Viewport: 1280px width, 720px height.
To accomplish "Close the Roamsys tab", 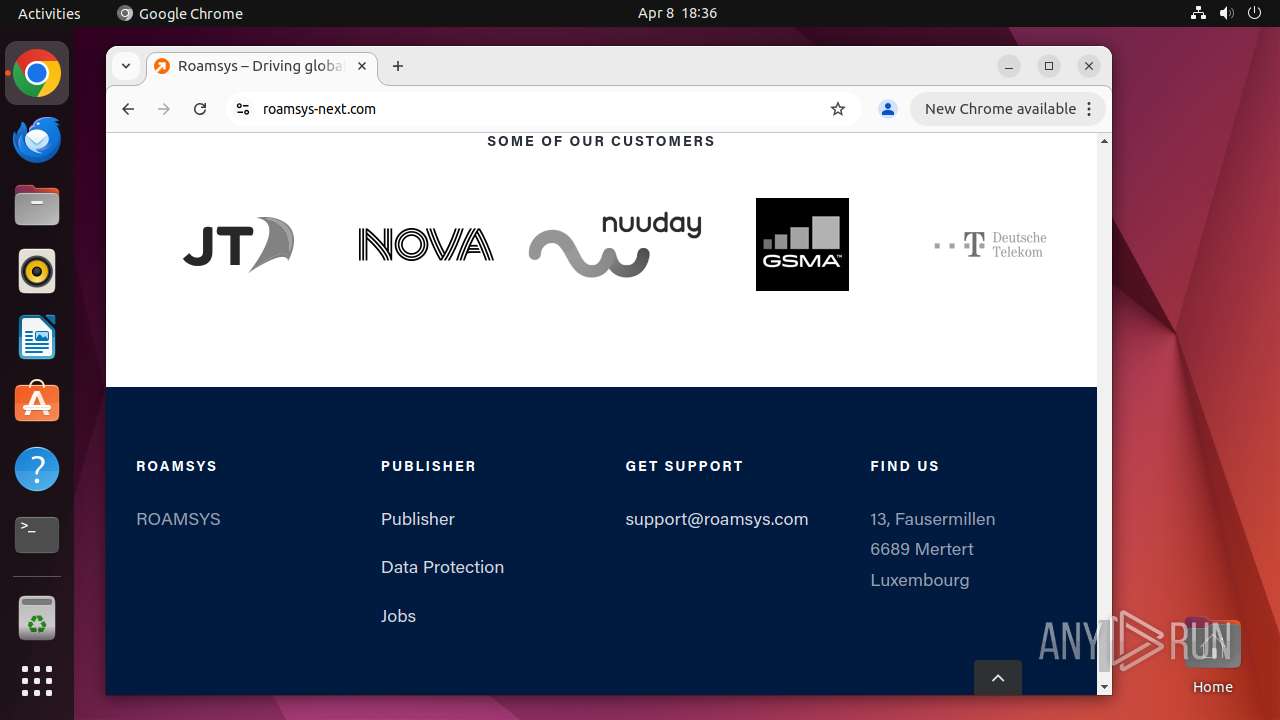I will (362, 66).
